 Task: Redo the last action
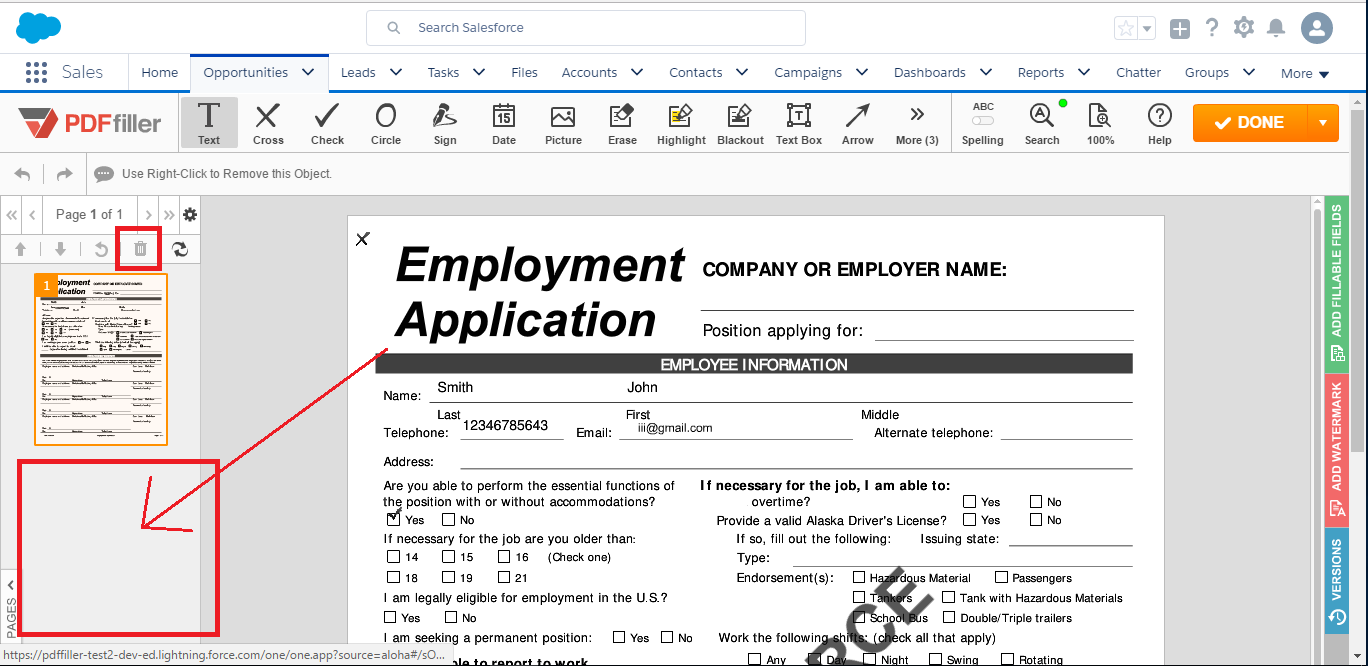click(x=64, y=174)
